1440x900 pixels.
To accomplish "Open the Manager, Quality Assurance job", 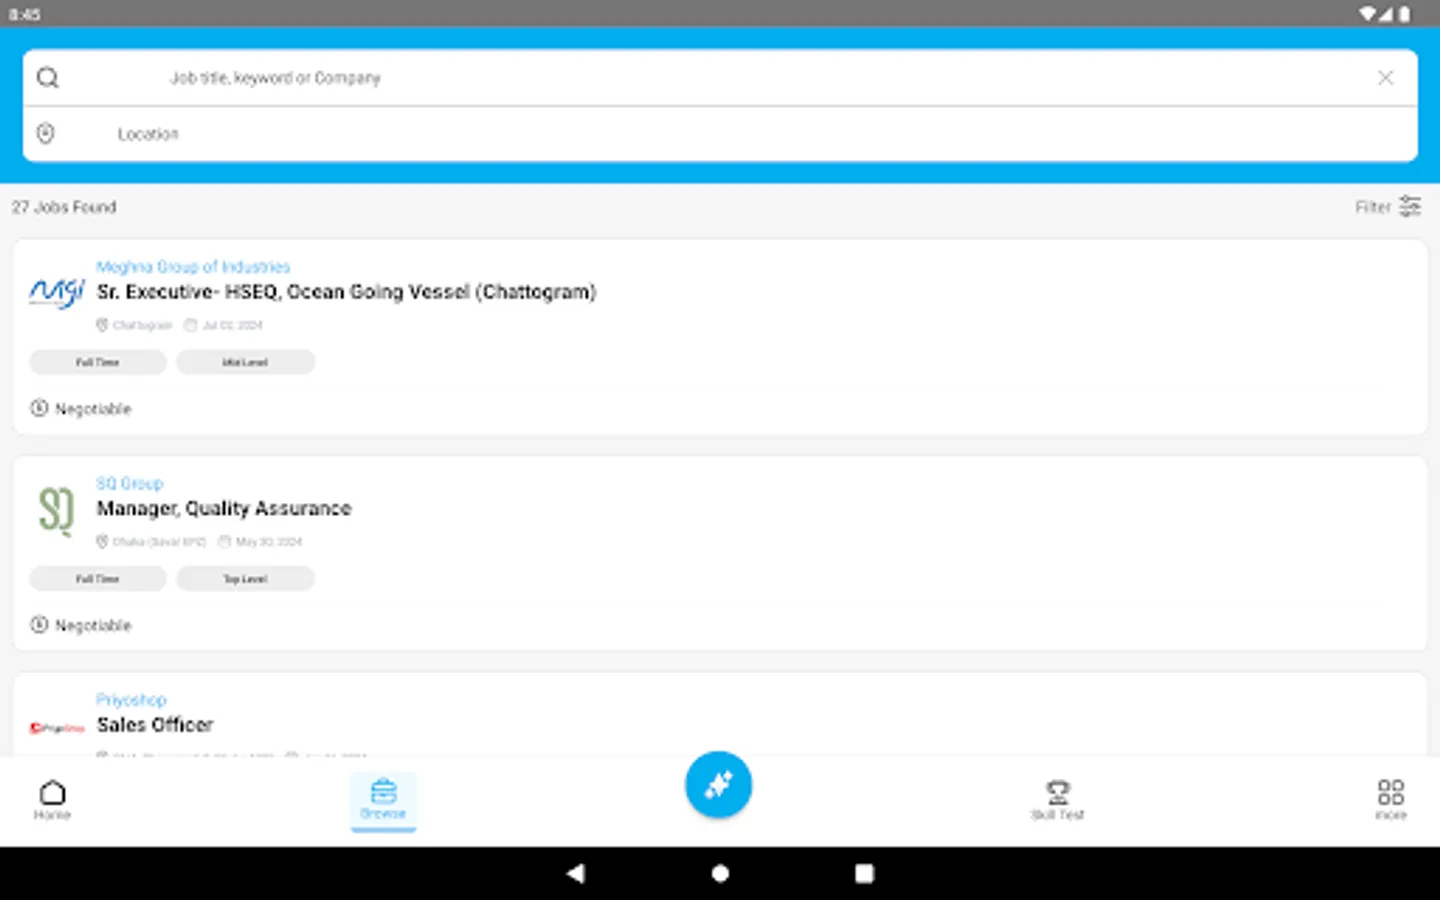I will point(224,508).
